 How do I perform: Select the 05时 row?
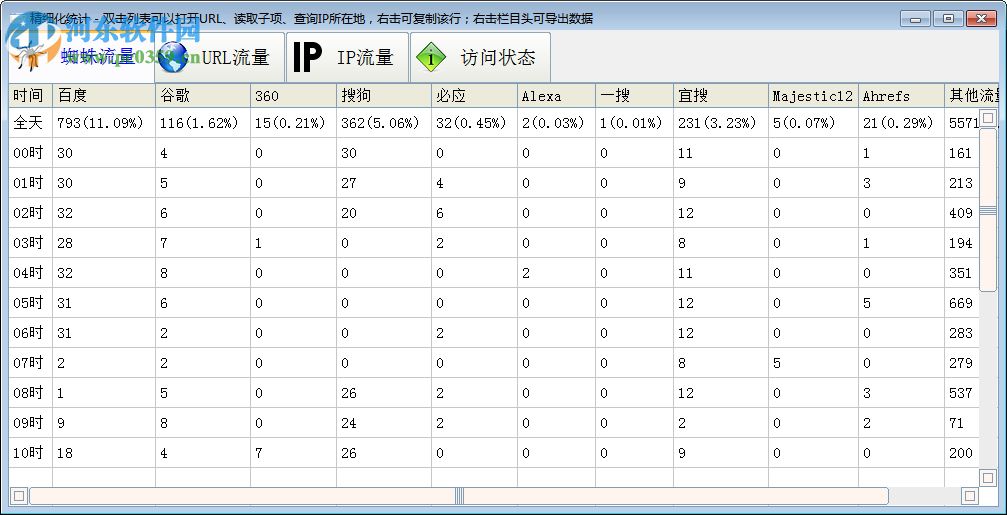point(495,303)
